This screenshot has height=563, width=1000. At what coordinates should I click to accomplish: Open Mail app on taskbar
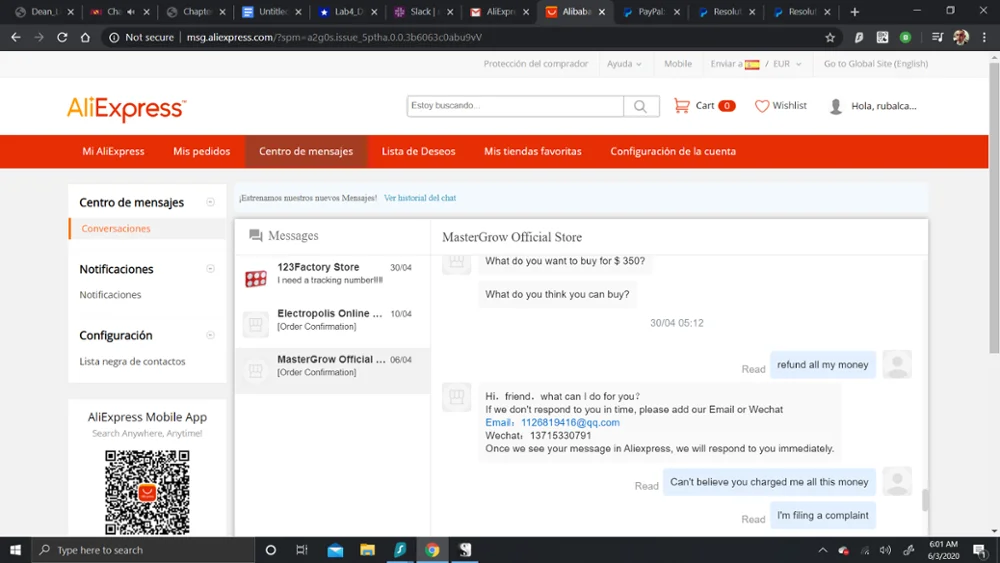point(335,550)
